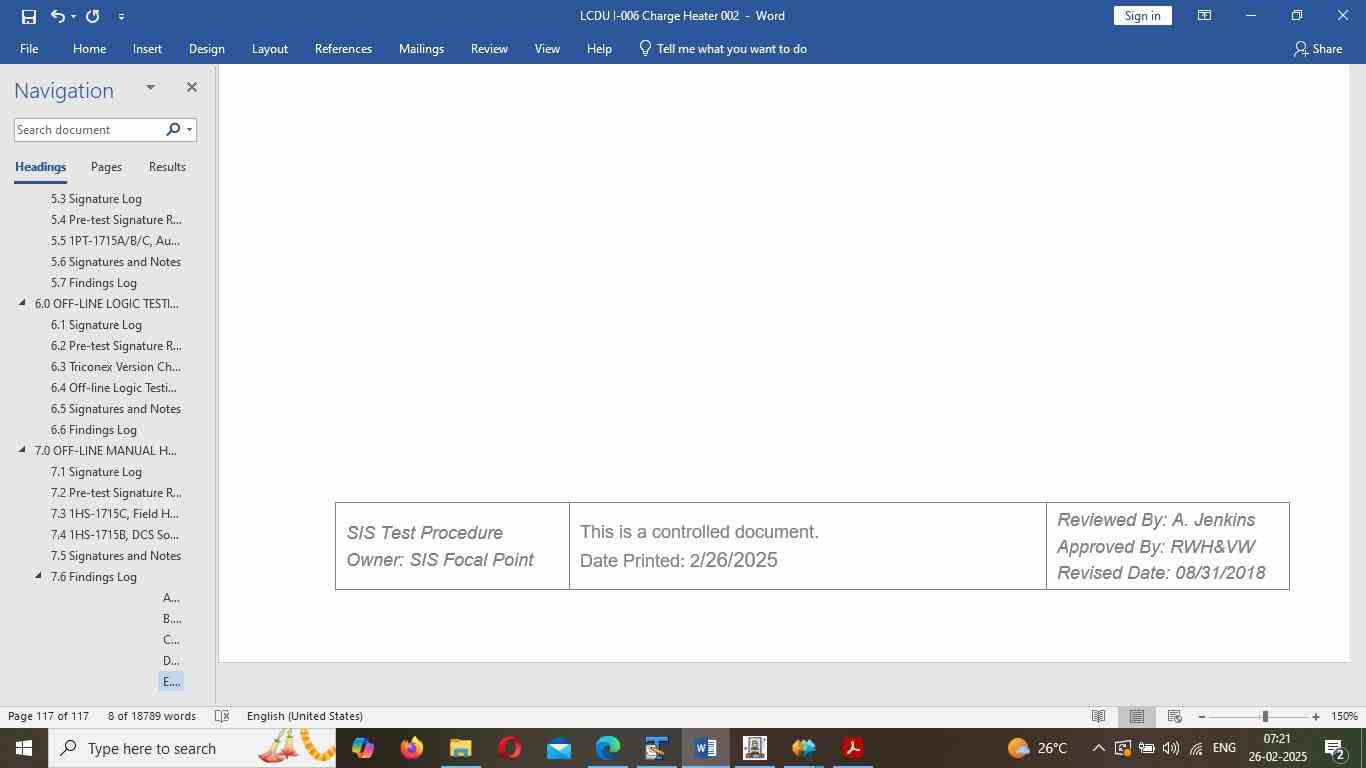Open the Help ribbon tab

[599, 49]
